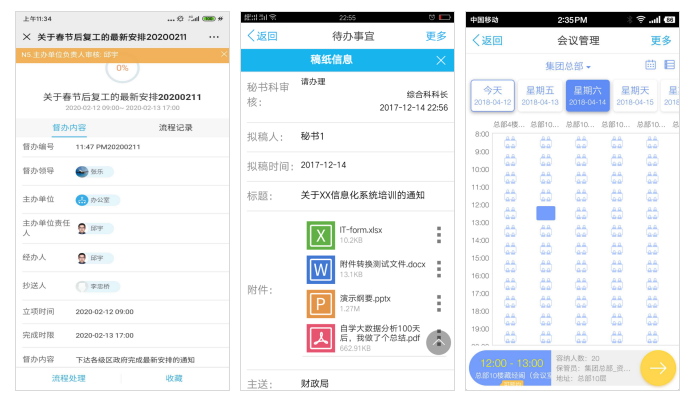The image size is (686, 398).
Task: Tap the 0% progress circle
Action: [122, 69]
